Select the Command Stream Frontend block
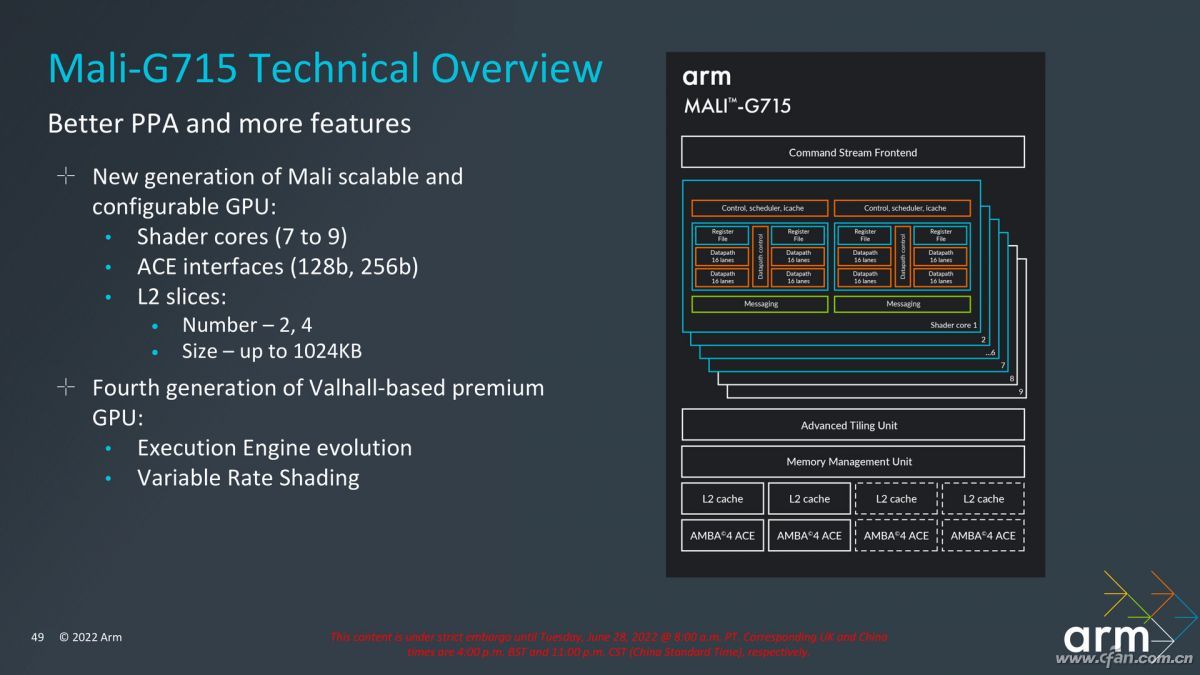Viewport: 1200px width, 675px height. coord(852,152)
